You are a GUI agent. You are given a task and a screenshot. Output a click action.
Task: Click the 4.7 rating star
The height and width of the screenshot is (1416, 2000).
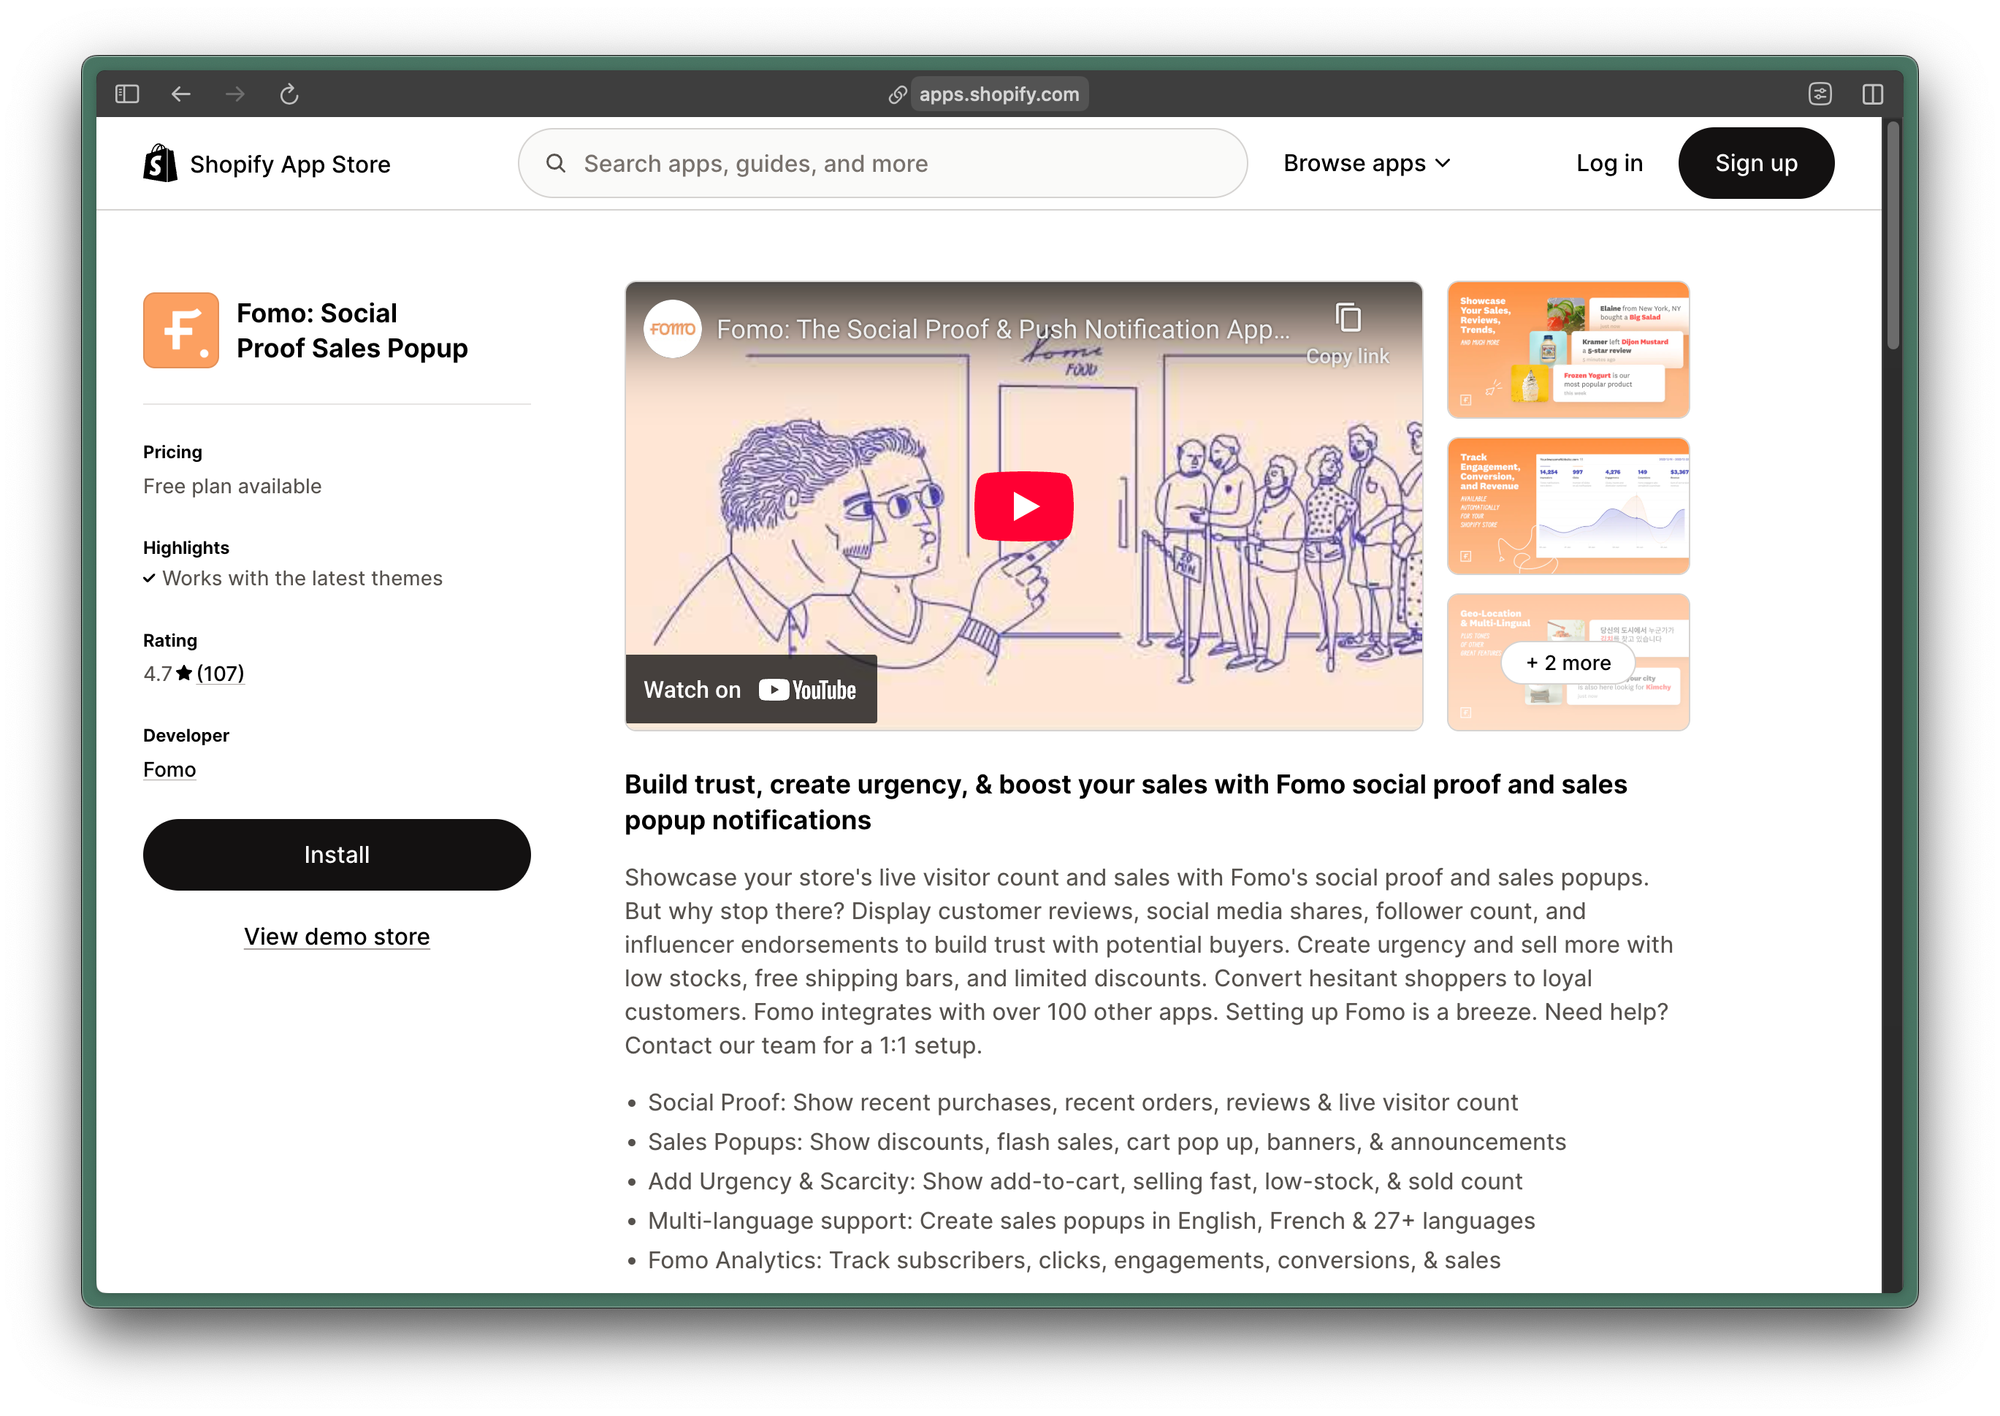[x=184, y=673]
